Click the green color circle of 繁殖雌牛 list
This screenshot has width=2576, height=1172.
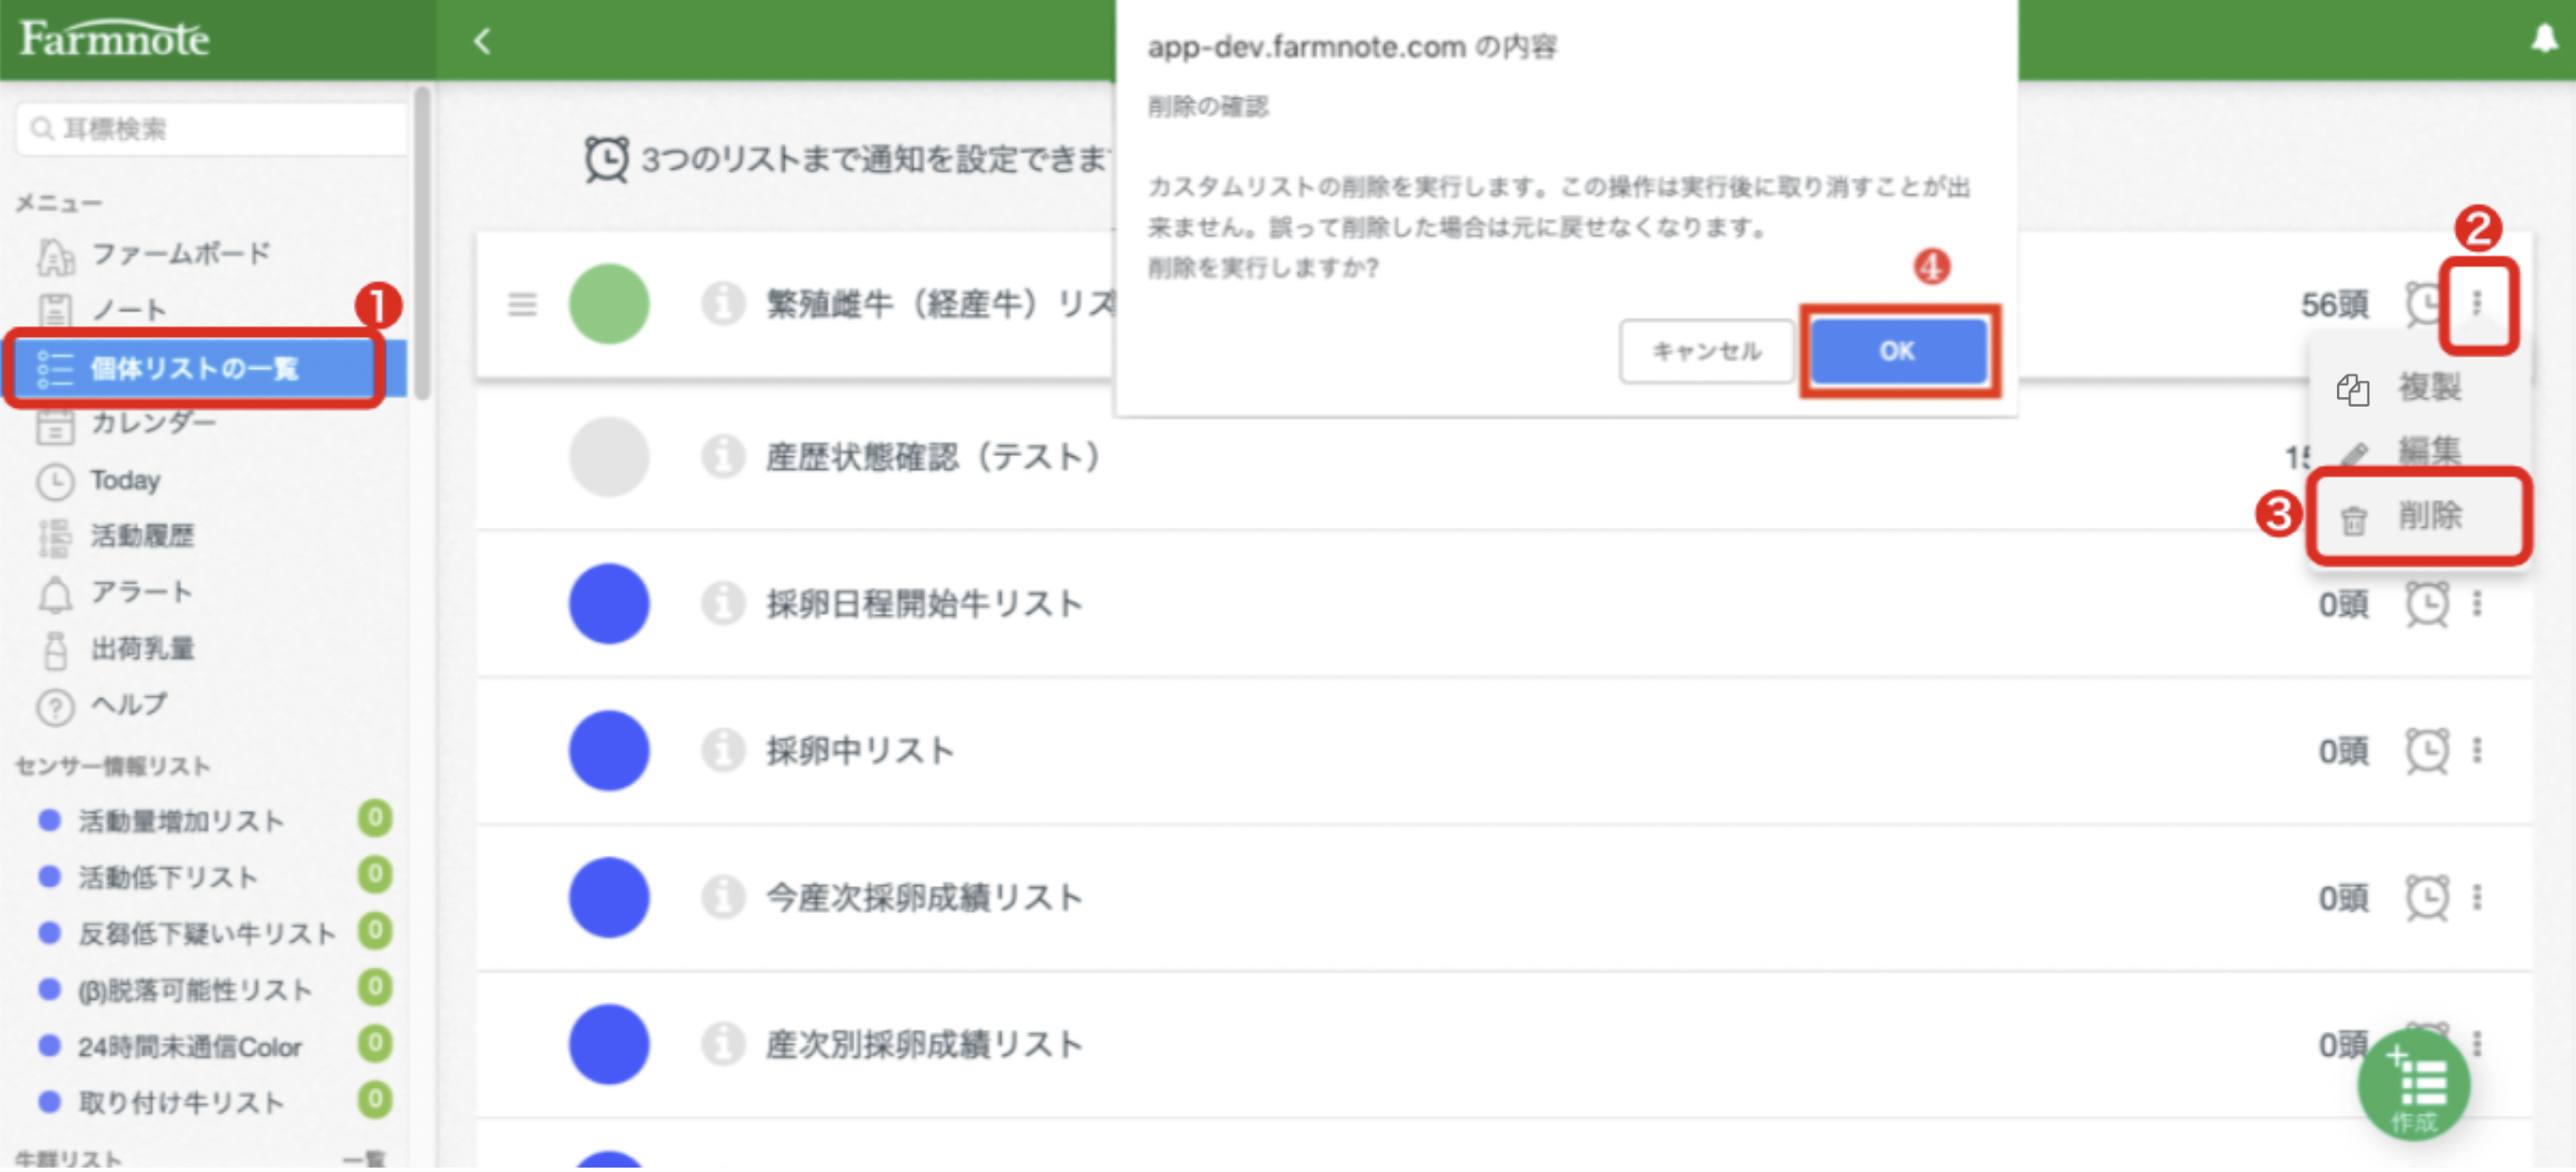point(609,304)
